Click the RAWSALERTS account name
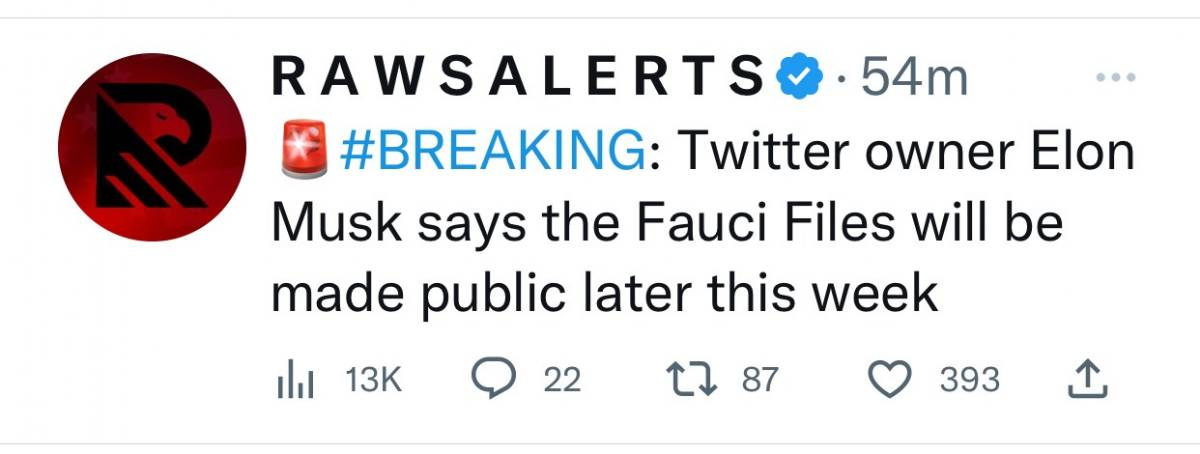This screenshot has width=1200, height=454. coord(518,78)
